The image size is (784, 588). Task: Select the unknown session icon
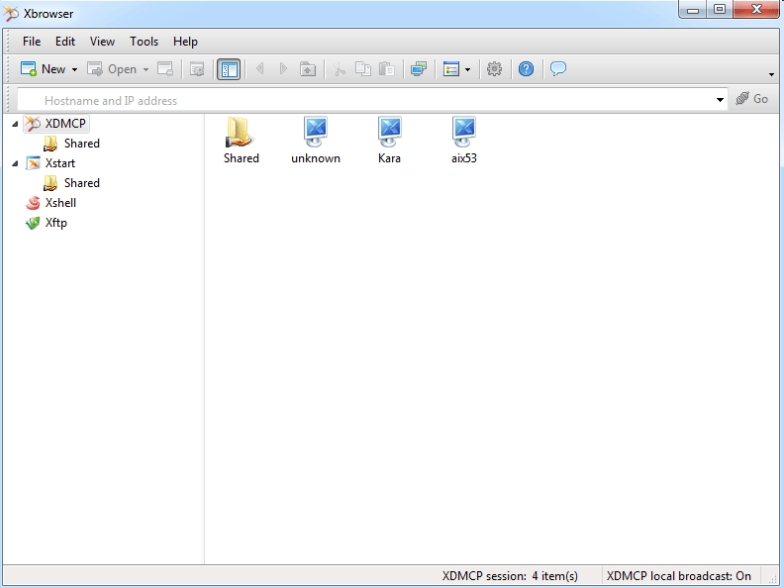point(316,140)
